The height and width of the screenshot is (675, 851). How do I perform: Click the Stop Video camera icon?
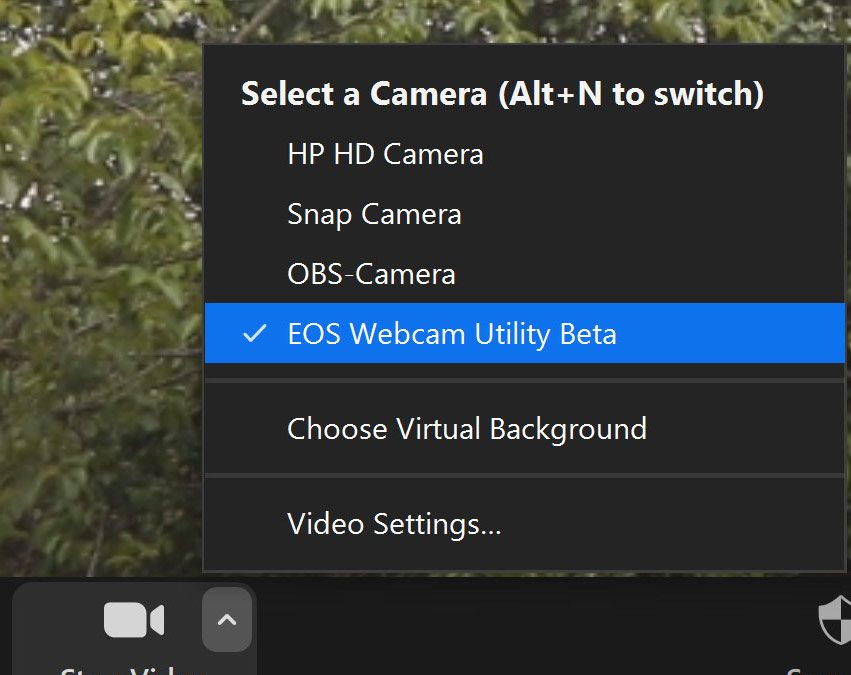click(x=133, y=621)
